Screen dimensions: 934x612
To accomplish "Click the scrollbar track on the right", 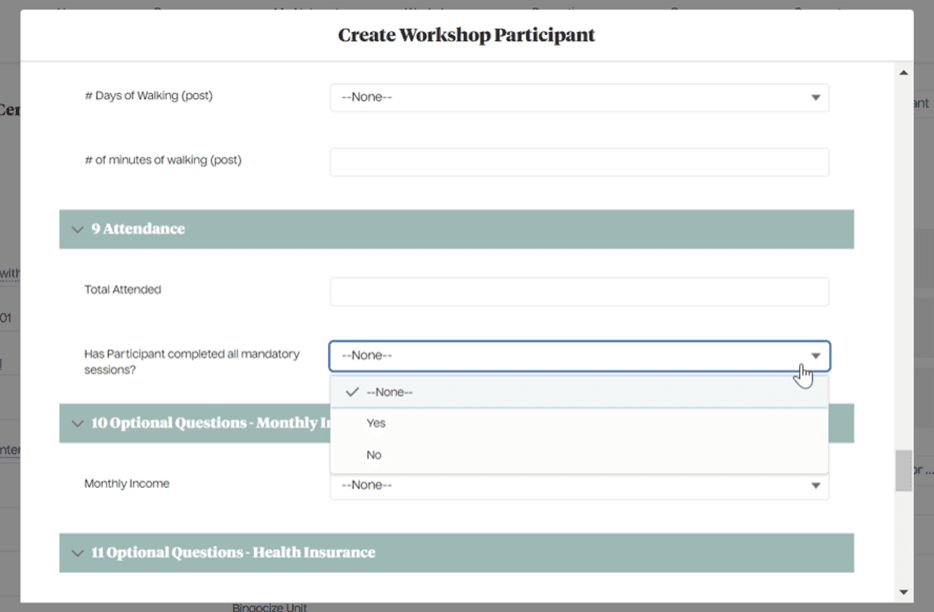I will (x=903, y=300).
